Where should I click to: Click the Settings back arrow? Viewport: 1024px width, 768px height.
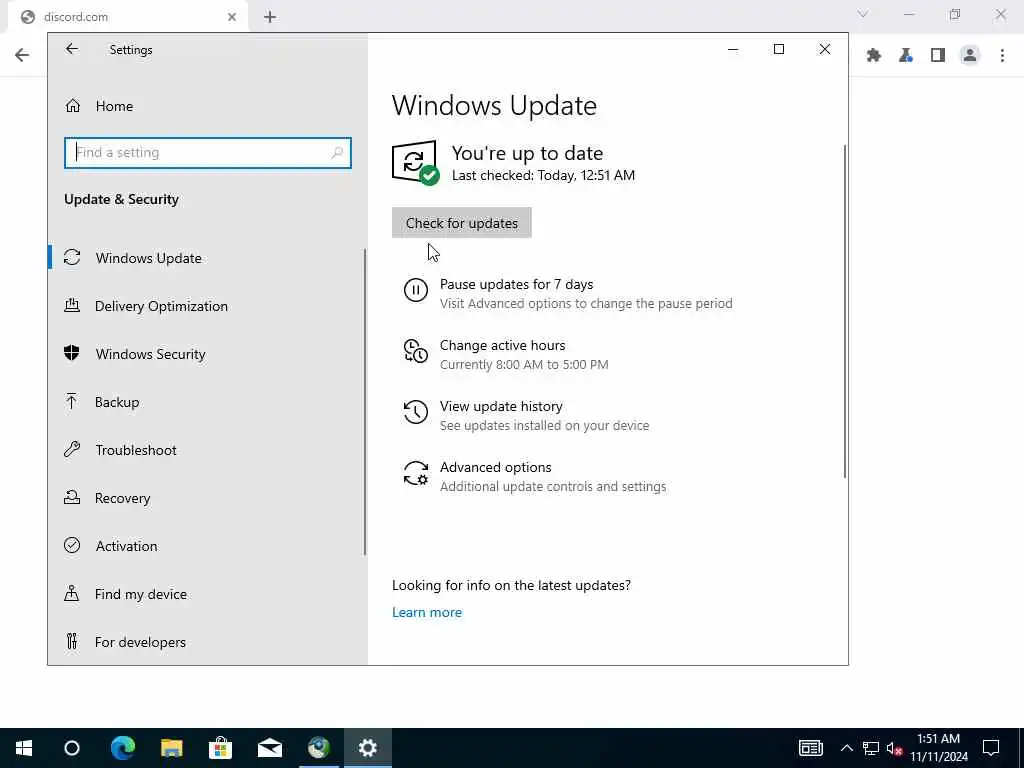[x=72, y=49]
